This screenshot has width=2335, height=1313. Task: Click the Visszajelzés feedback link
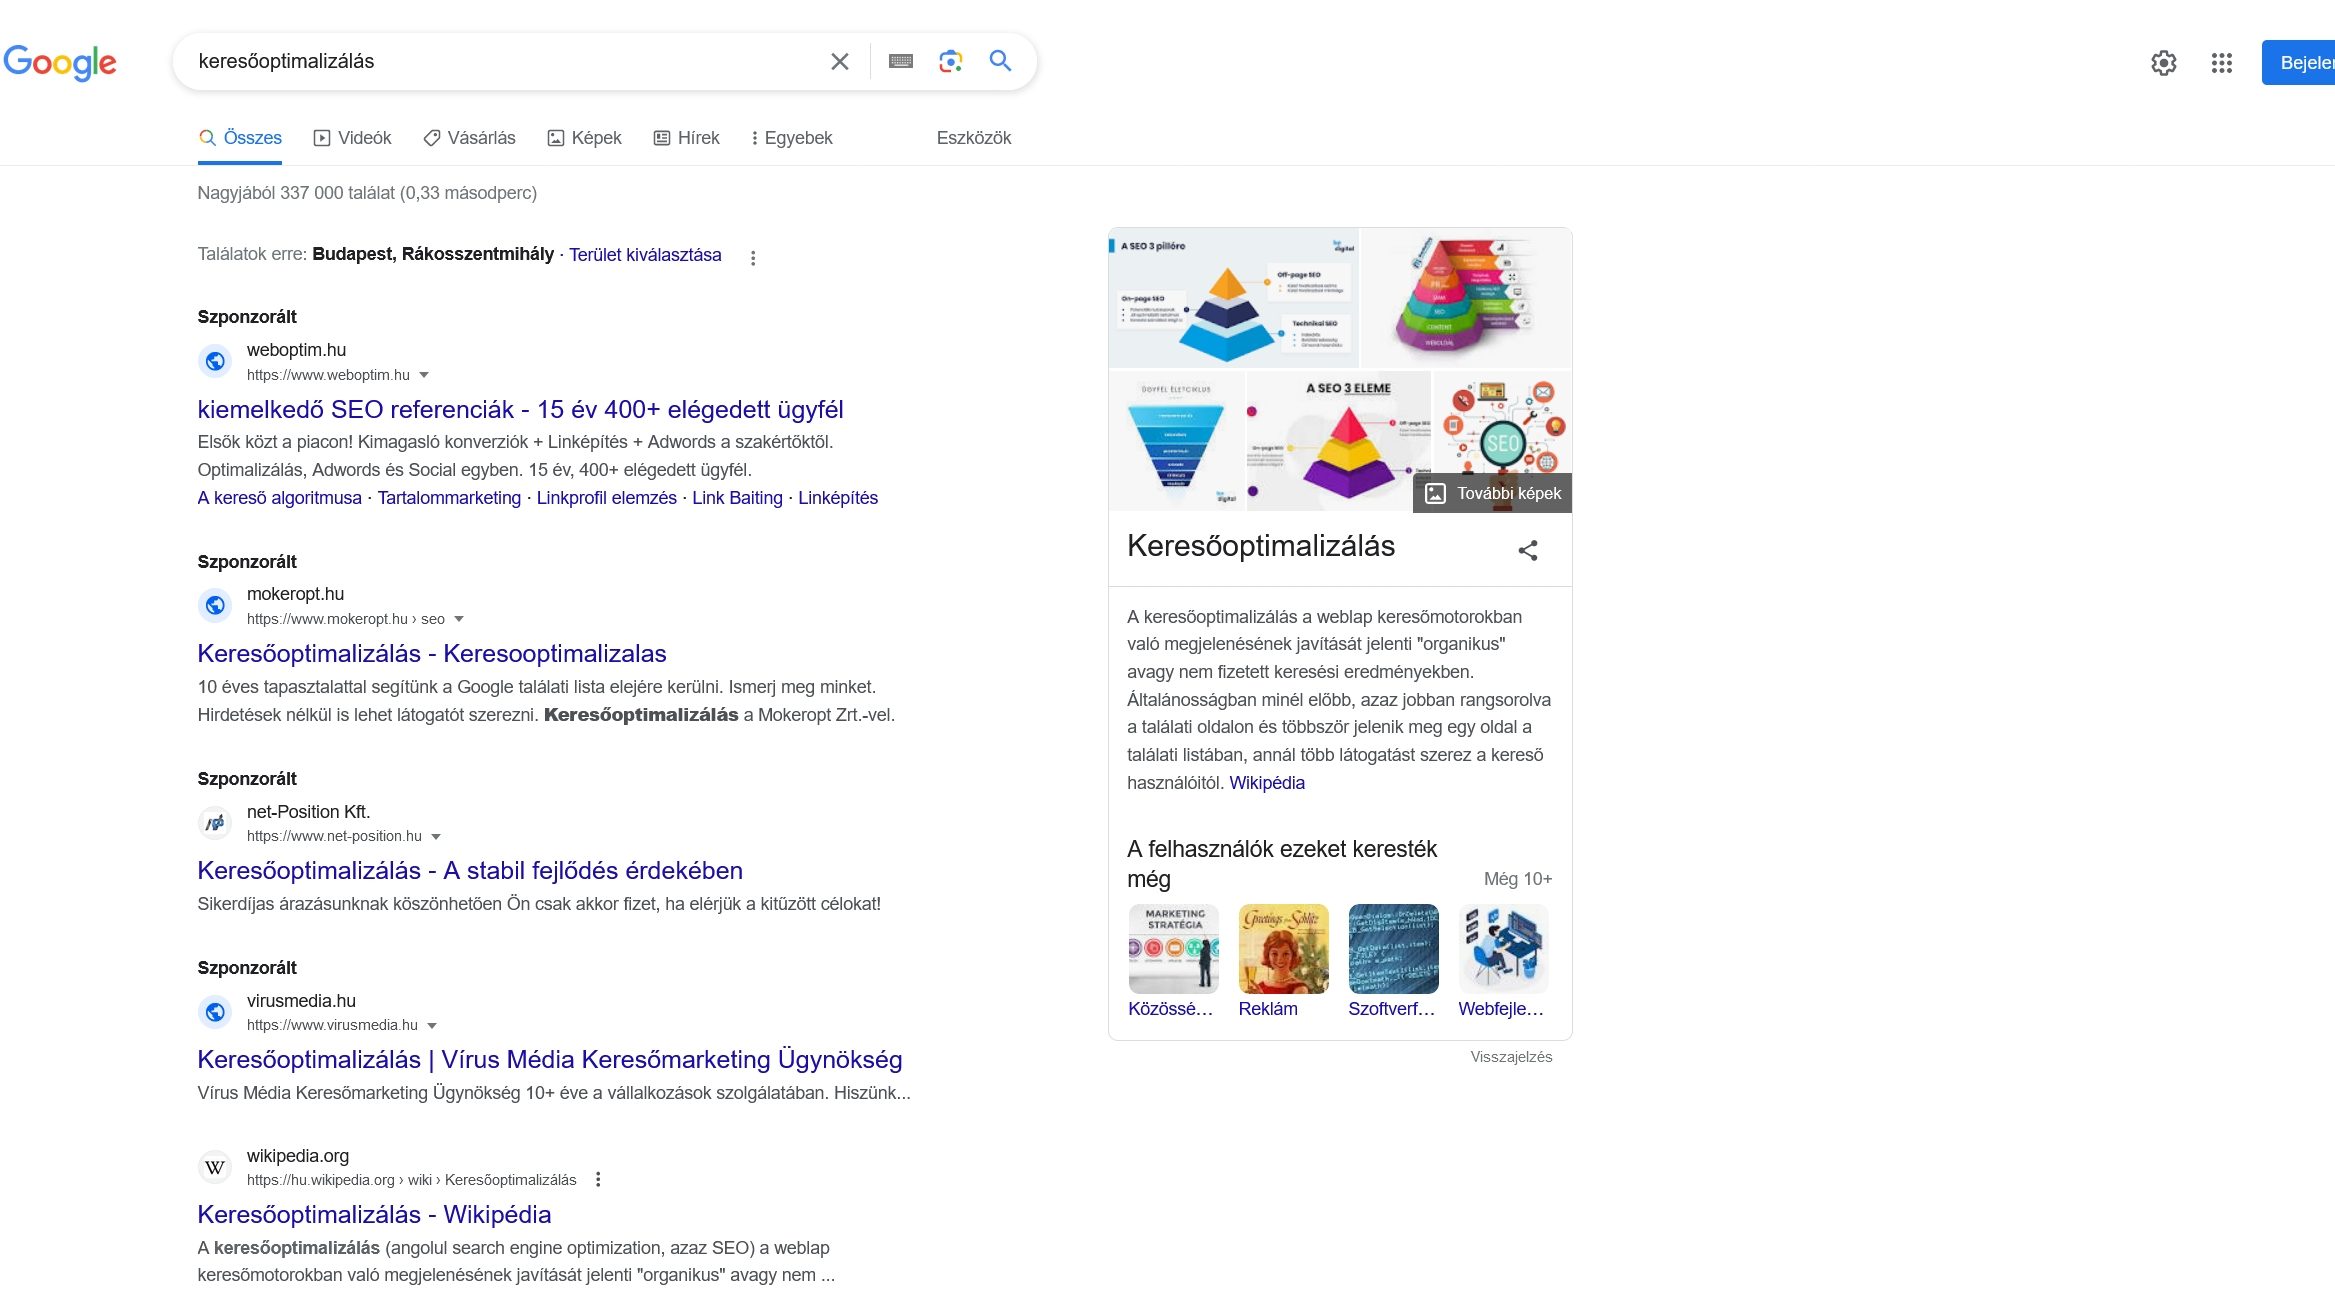(x=1511, y=1057)
